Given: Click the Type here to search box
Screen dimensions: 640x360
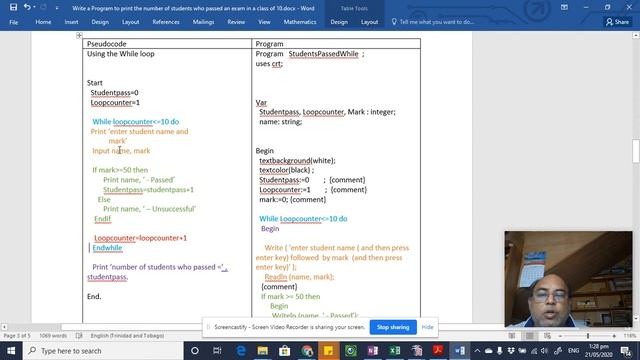Looking at the screenshot, I should tap(103, 351).
